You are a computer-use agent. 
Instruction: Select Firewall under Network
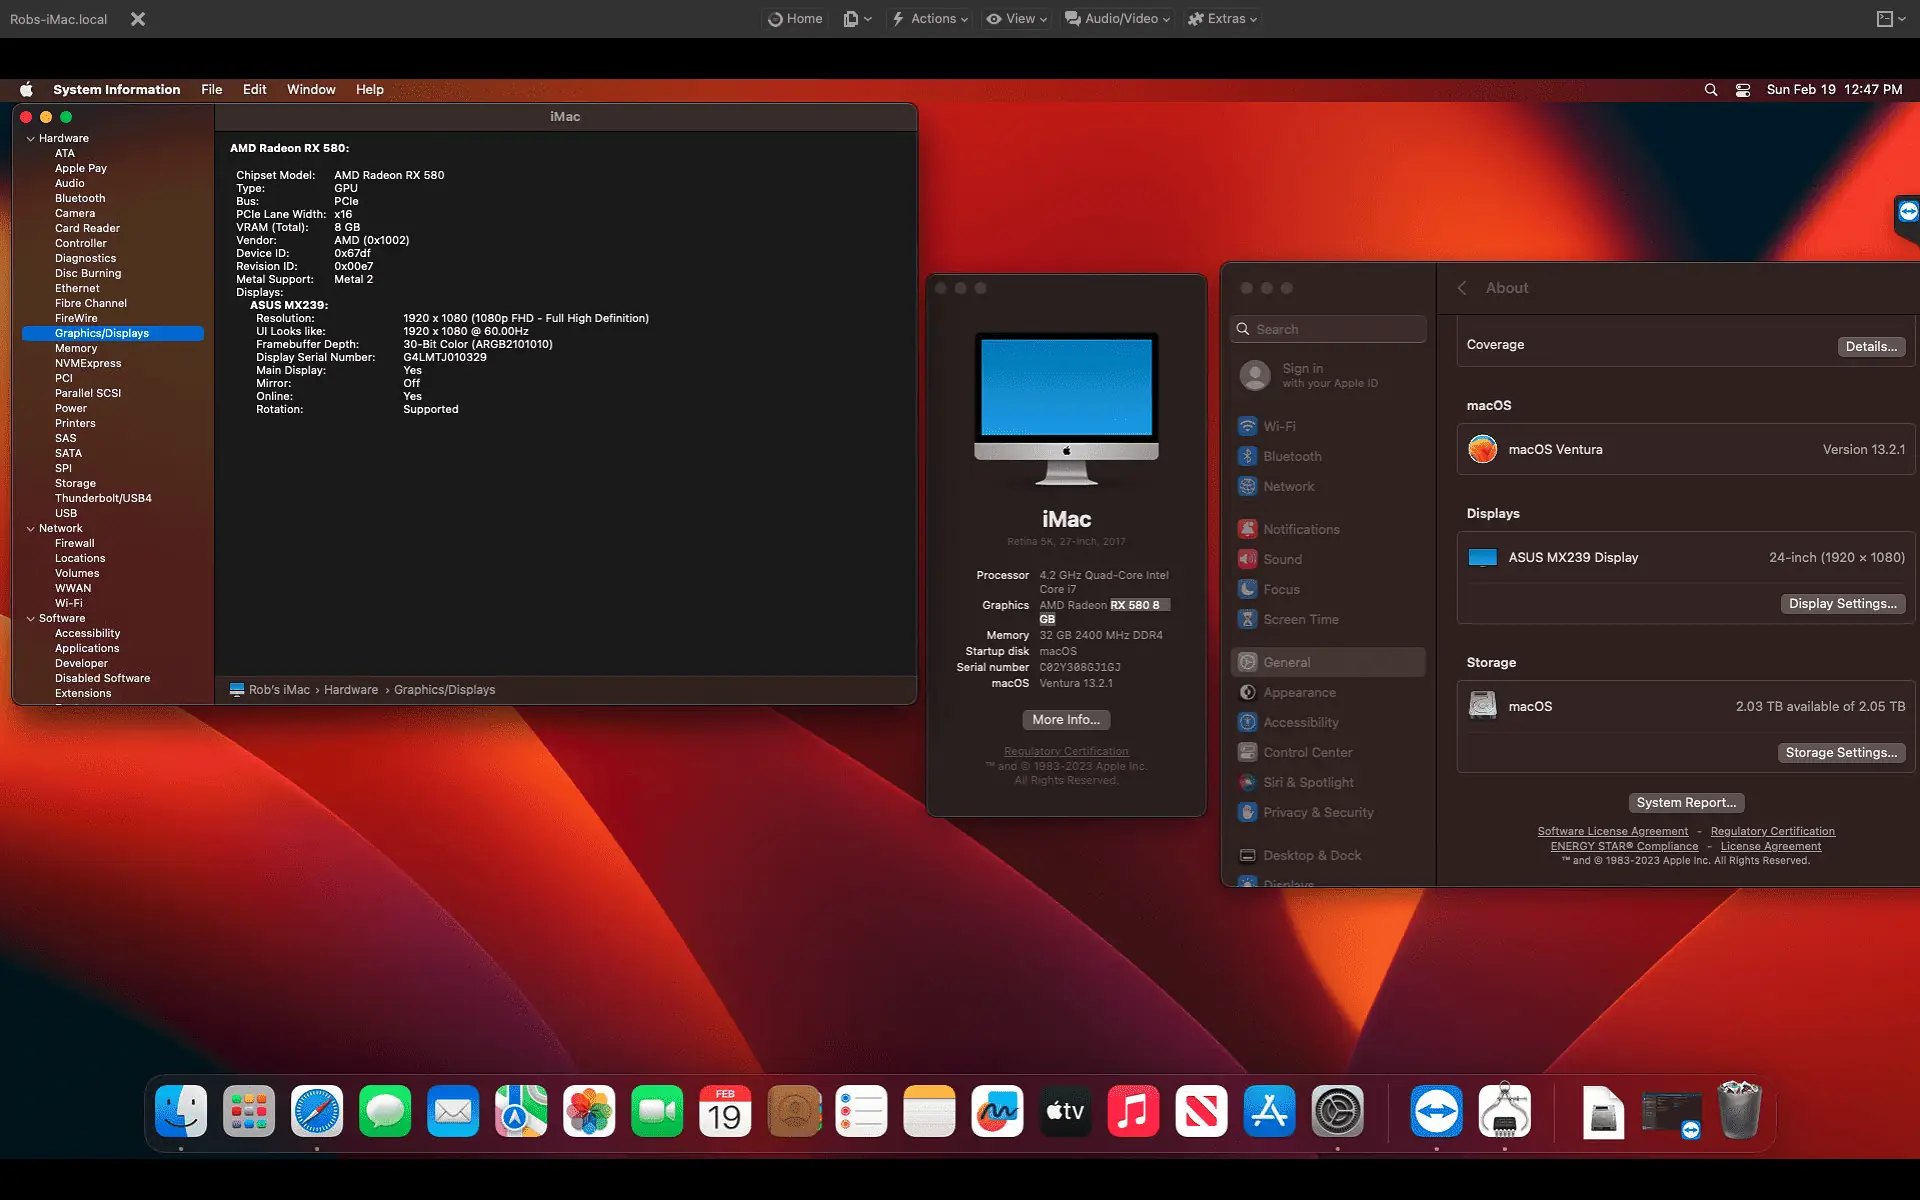point(75,544)
